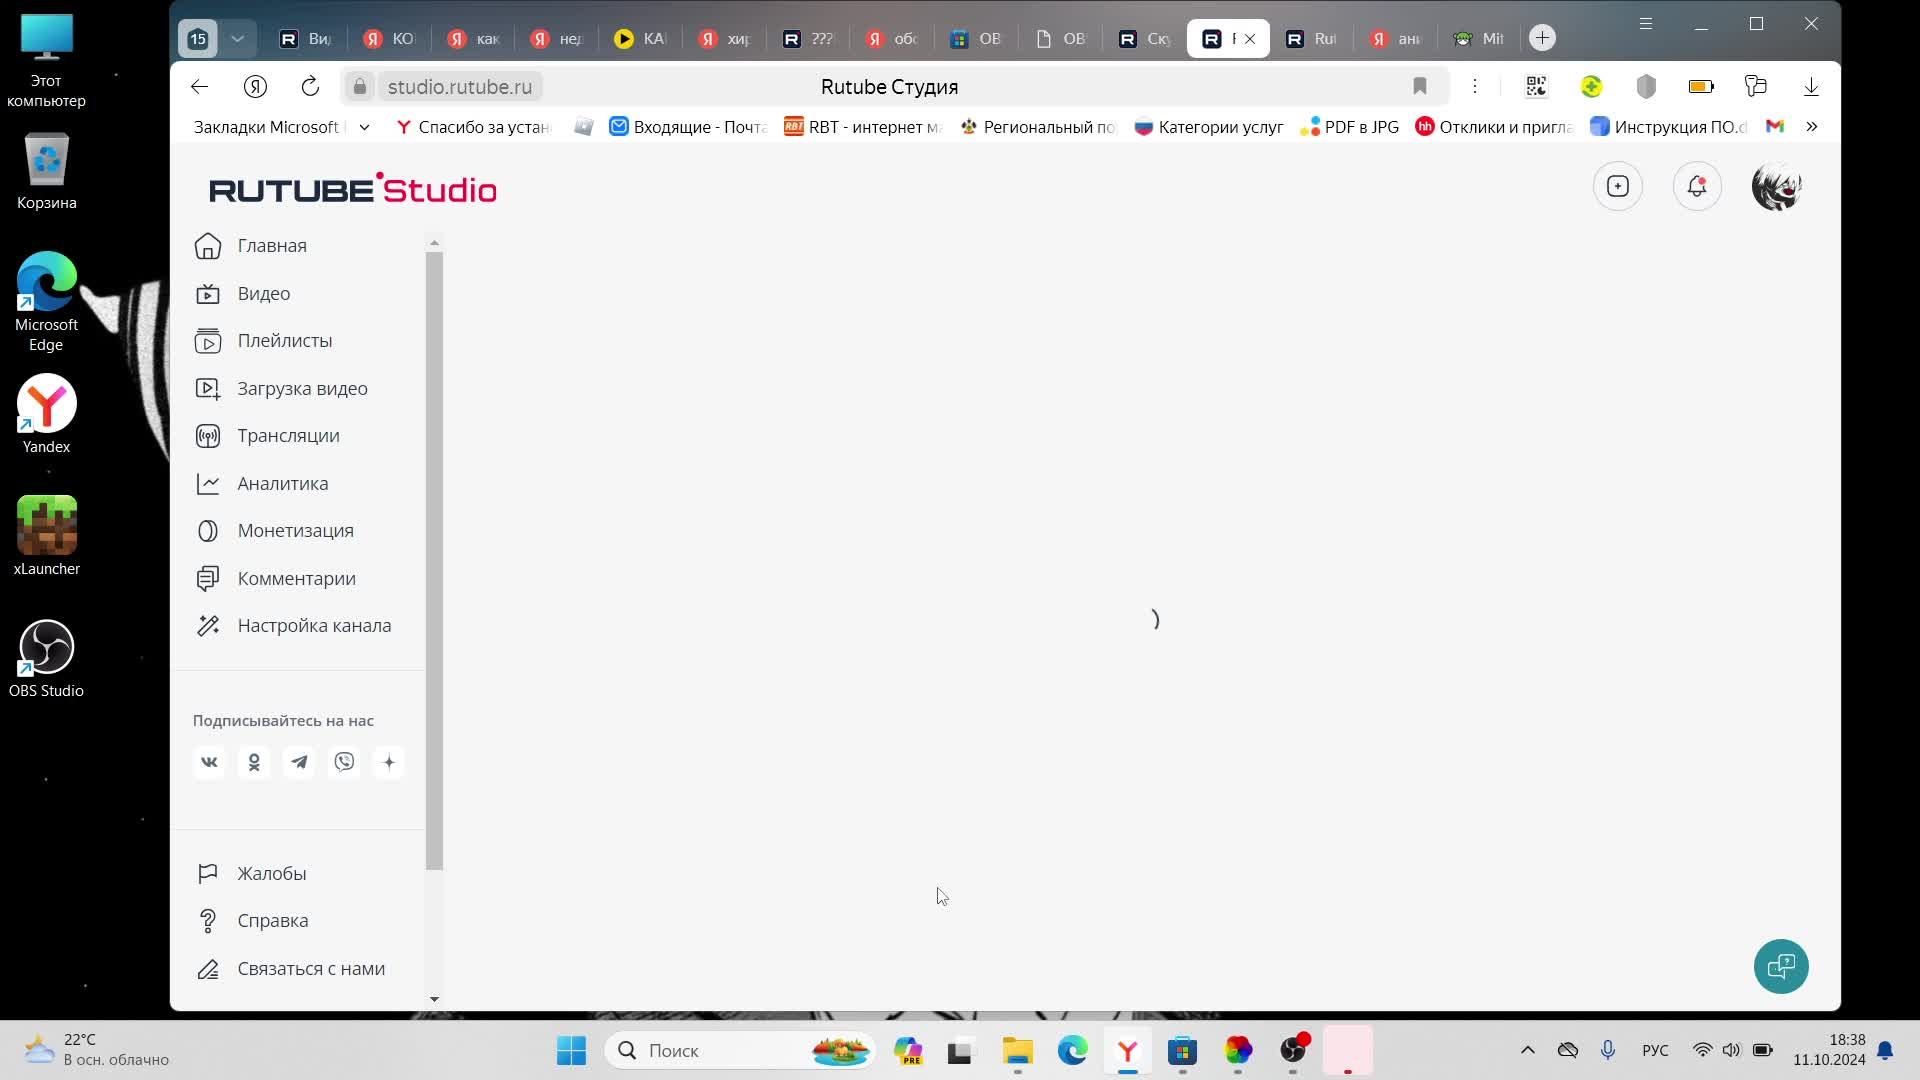Open Настройка канала page
Screen dimensions: 1920x1080
313,626
